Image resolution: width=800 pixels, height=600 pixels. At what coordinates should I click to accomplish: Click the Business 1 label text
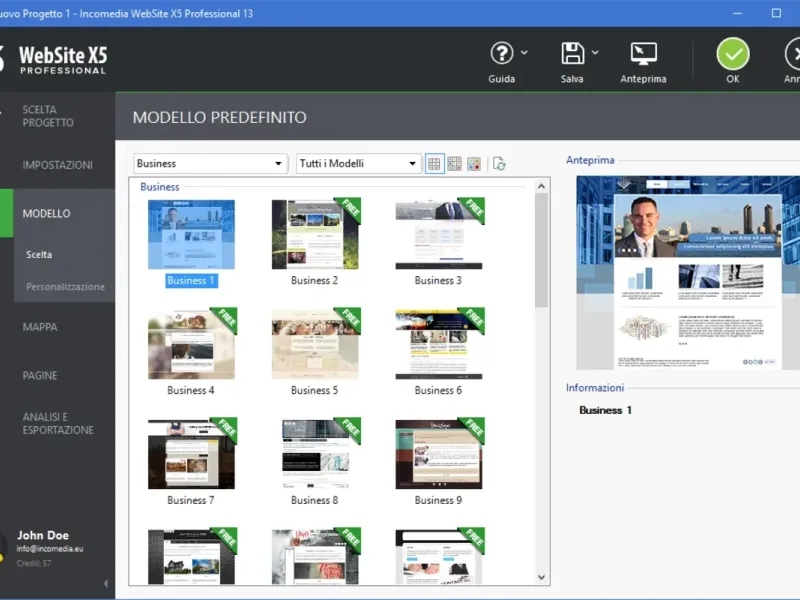click(191, 281)
